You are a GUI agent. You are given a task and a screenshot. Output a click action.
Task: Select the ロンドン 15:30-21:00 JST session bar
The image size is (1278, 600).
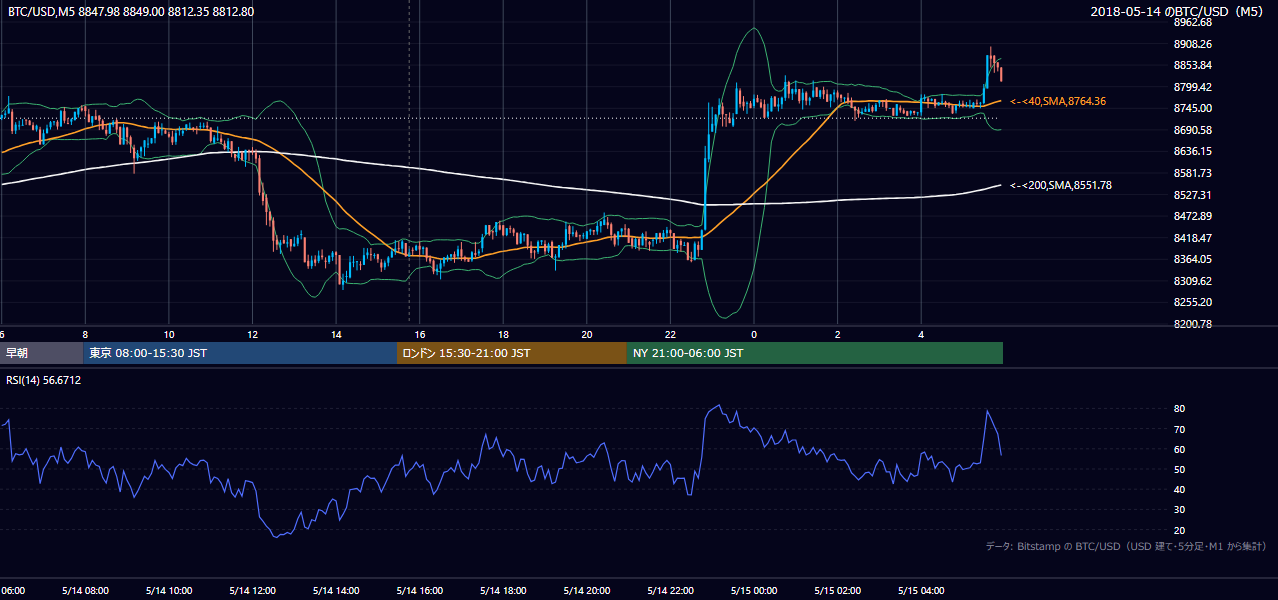[x=512, y=353]
